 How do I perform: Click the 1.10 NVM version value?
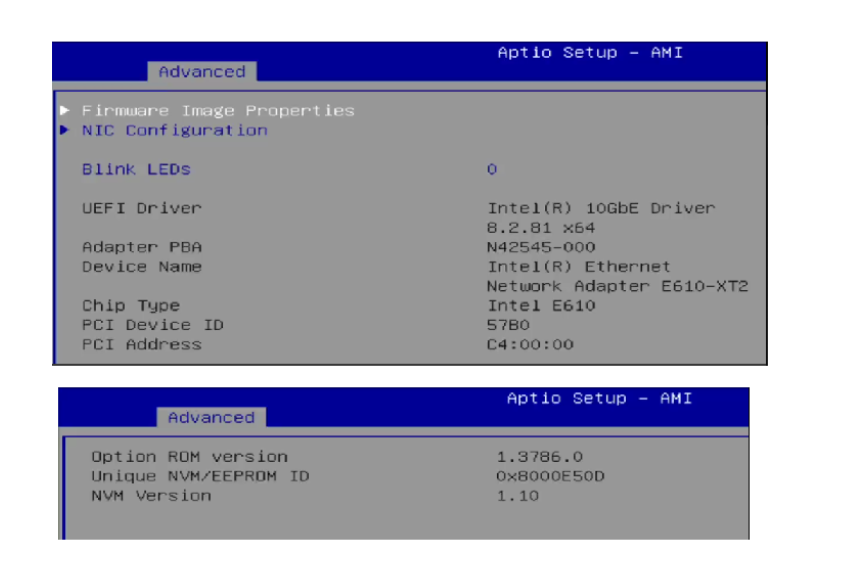(x=517, y=496)
